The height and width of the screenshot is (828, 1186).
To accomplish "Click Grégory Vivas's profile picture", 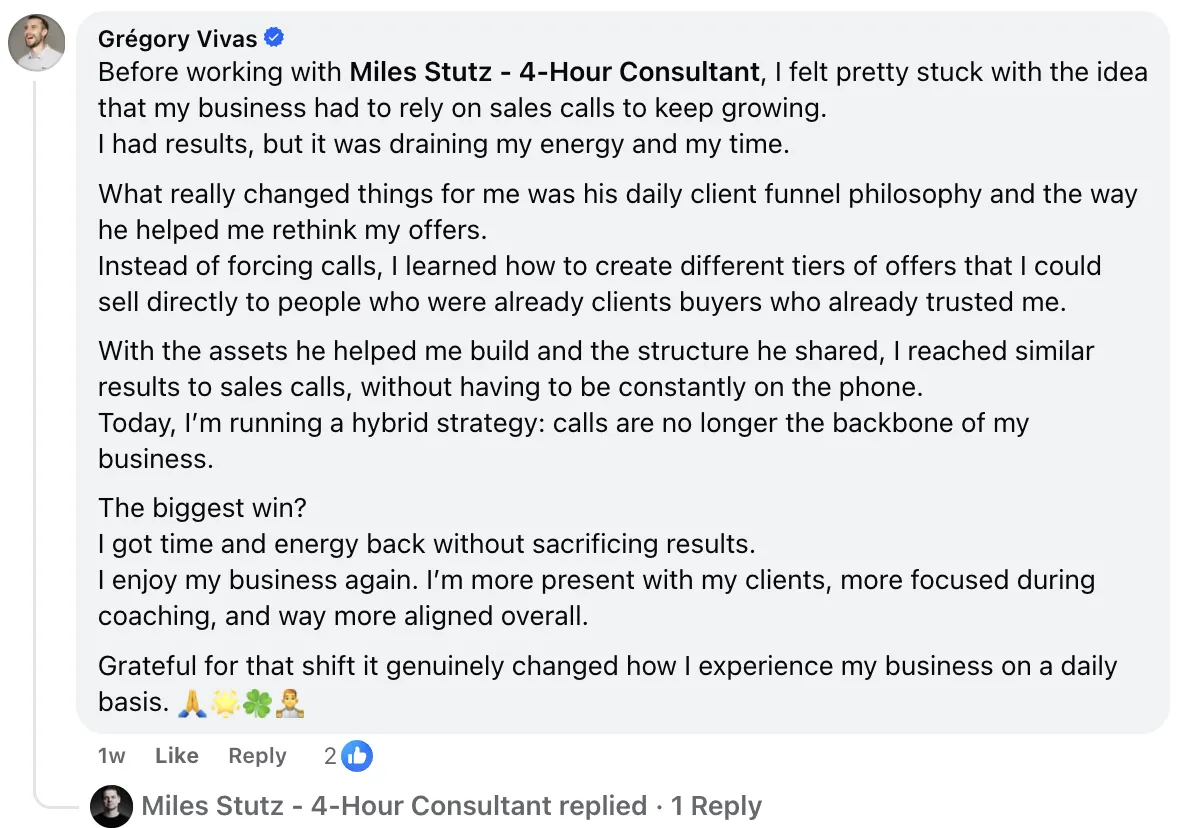I will click(x=37, y=43).
